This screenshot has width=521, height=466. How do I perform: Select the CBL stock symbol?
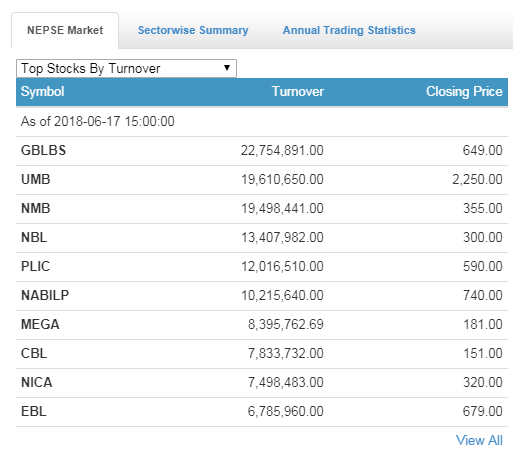[x=34, y=353]
